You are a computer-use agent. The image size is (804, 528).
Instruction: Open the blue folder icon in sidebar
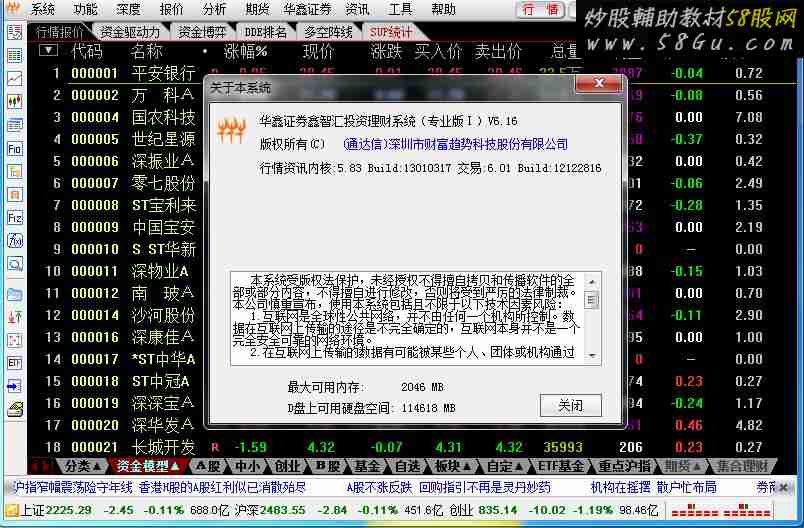pos(15,294)
